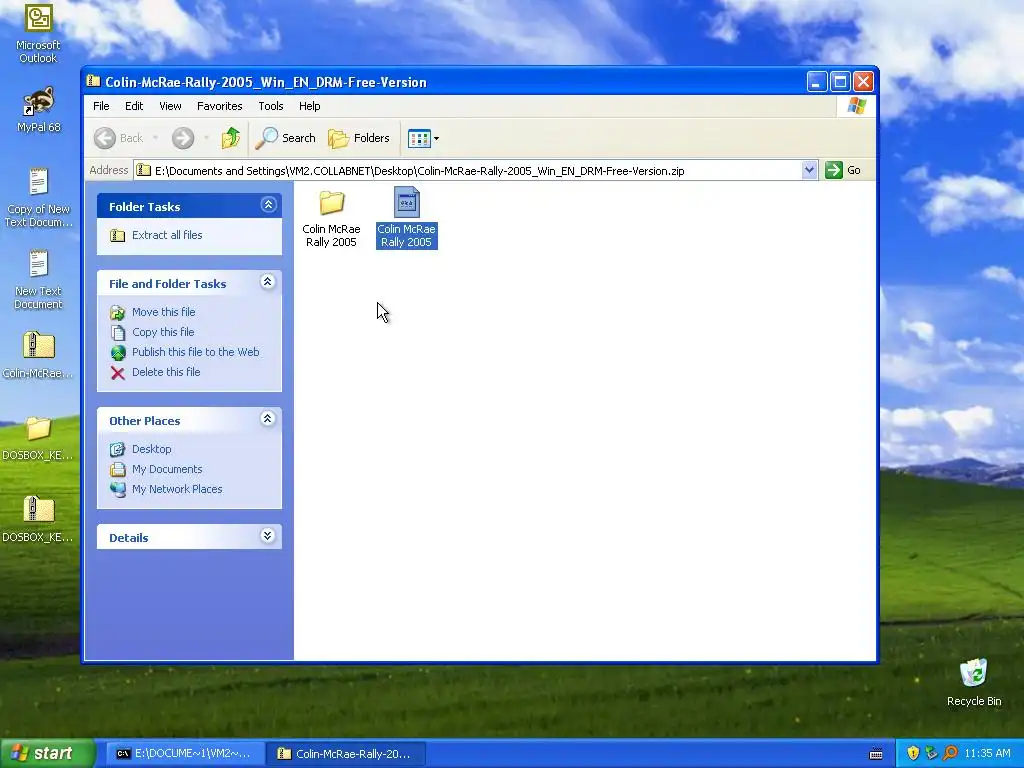1024x768 pixels.
Task: Click the on-screen keyboard taskbar icon
Action: [x=876, y=754]
